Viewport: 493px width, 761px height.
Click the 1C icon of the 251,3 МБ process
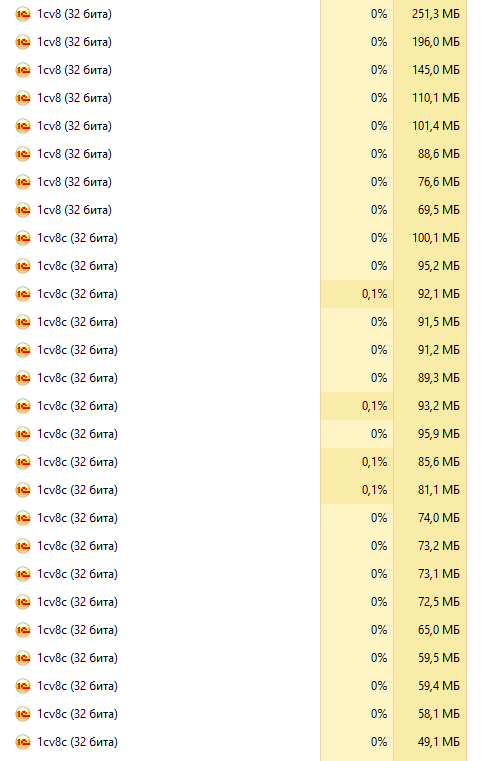click(23, 14)
